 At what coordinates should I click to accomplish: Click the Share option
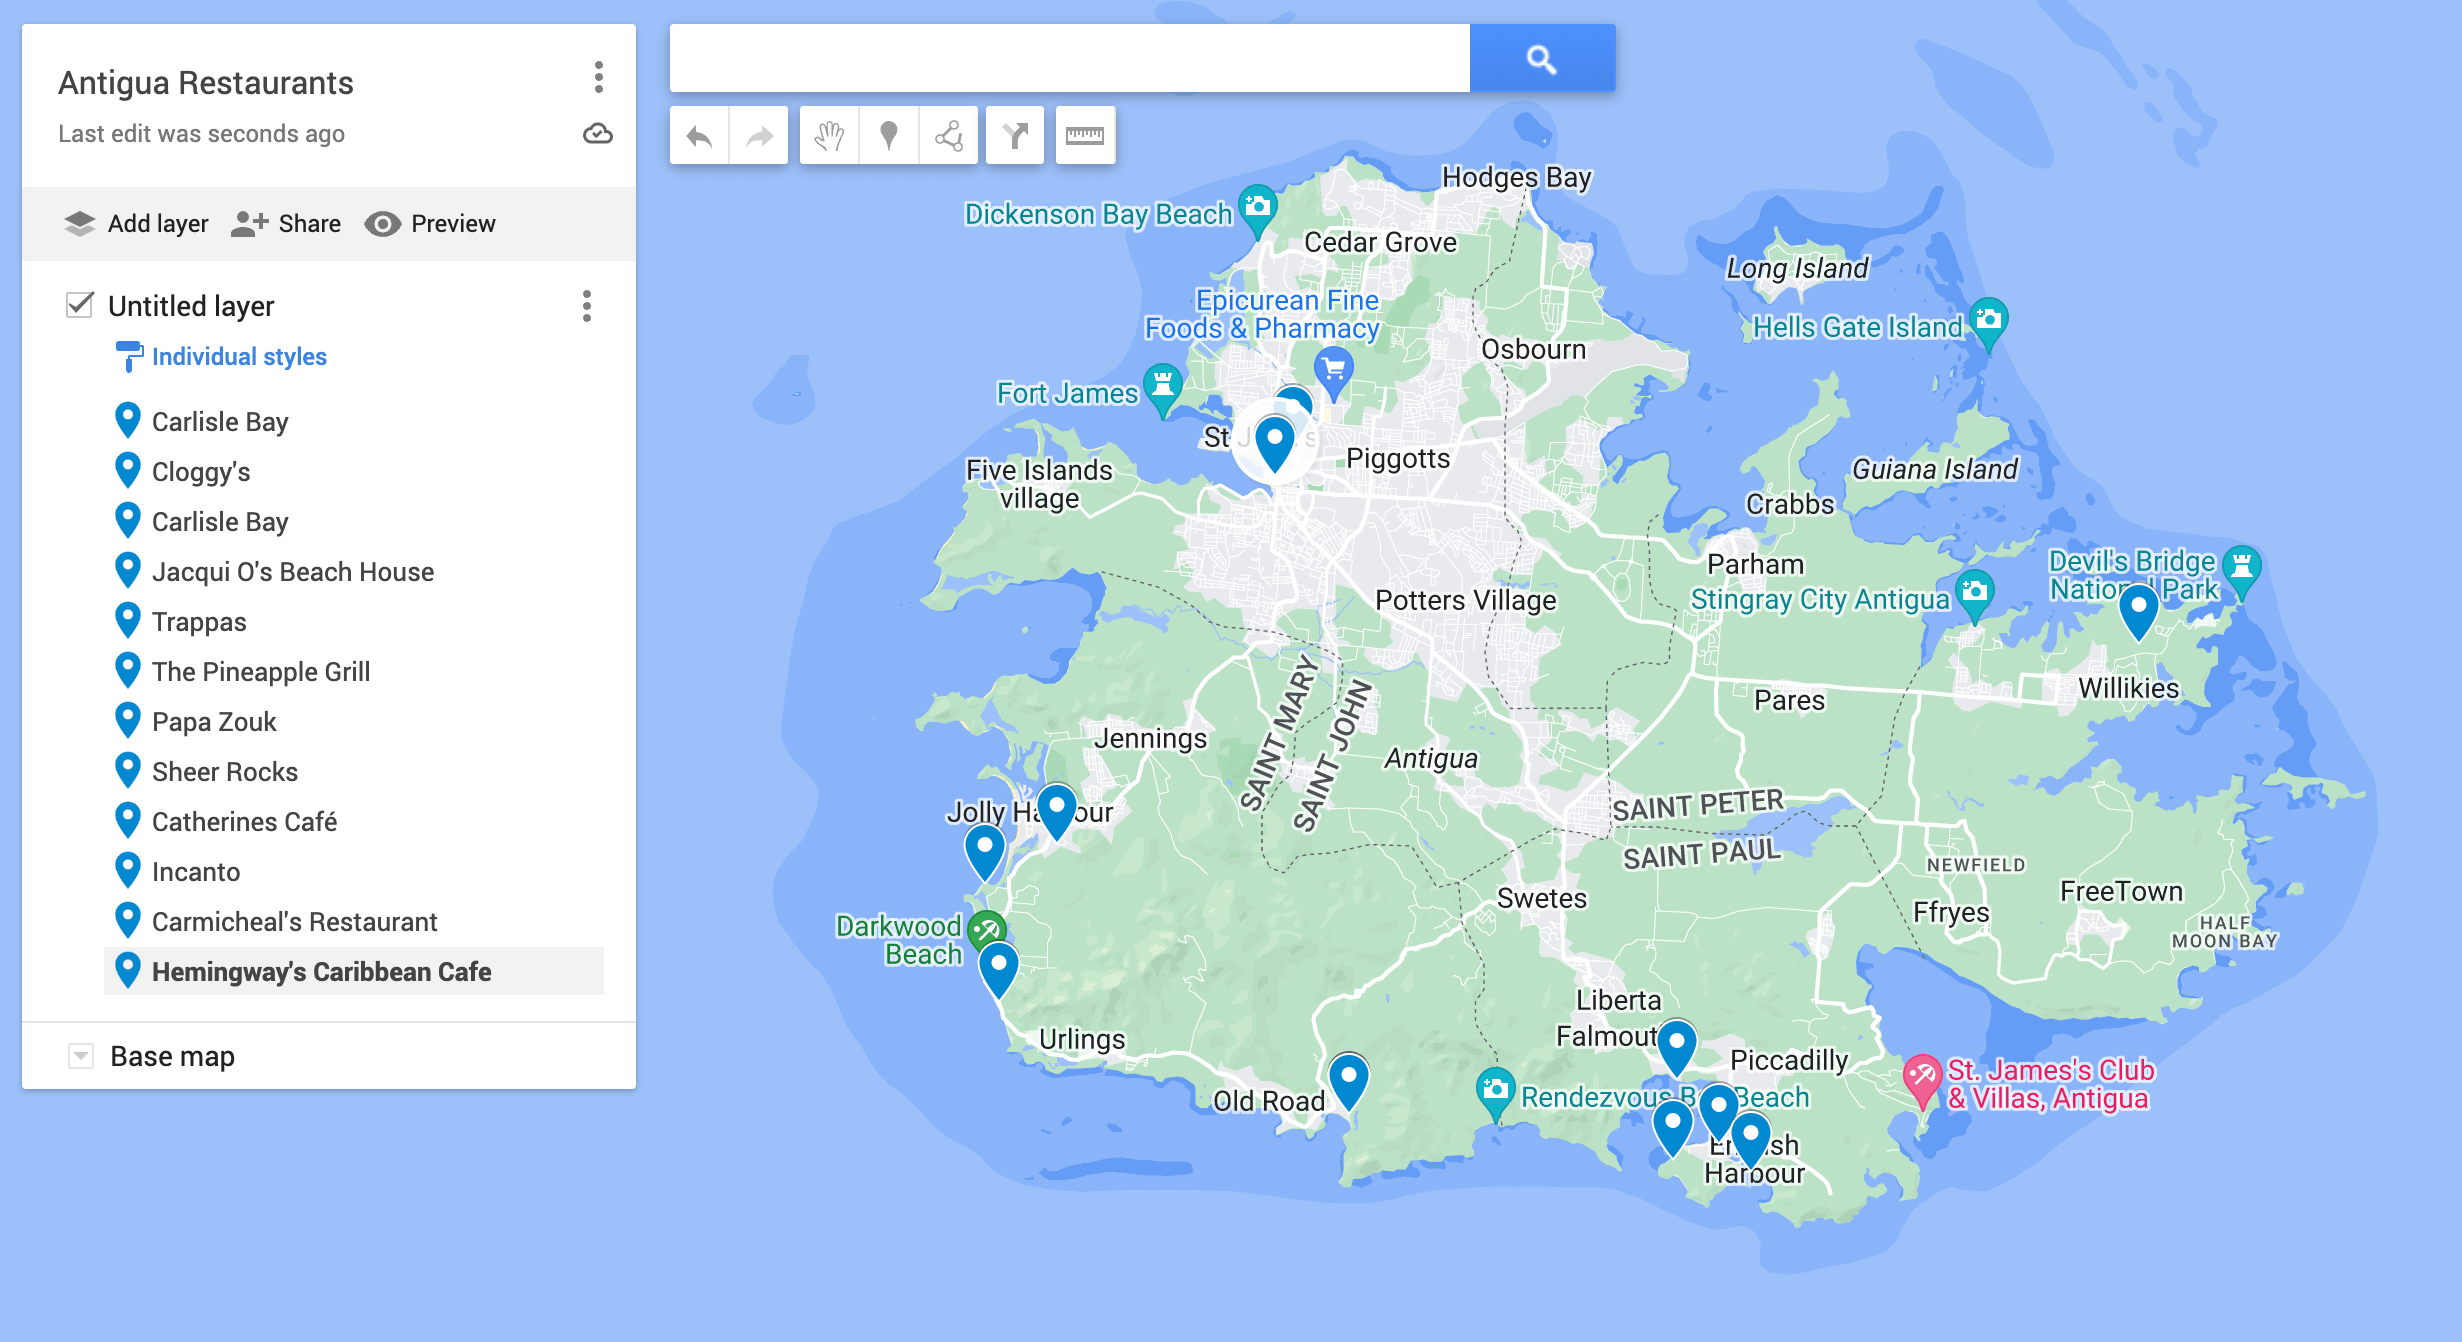click(x=286, y=223)
